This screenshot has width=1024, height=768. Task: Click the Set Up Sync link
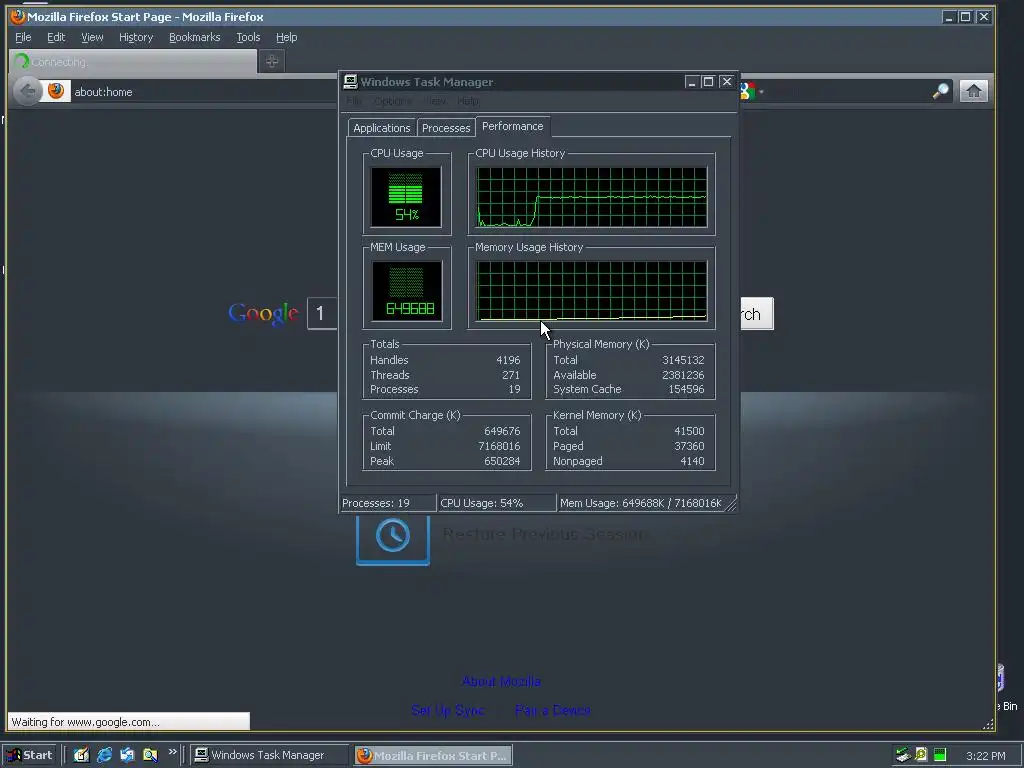447,710
